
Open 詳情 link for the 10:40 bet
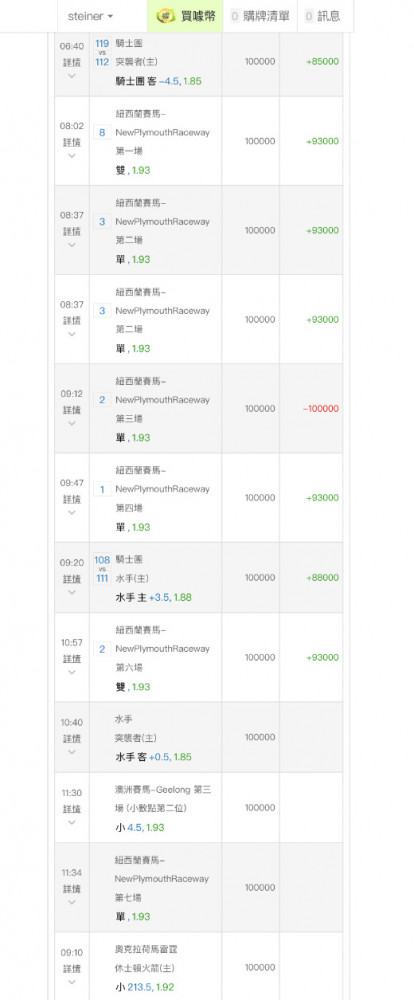pyautogui.click(x=71, y=739)
